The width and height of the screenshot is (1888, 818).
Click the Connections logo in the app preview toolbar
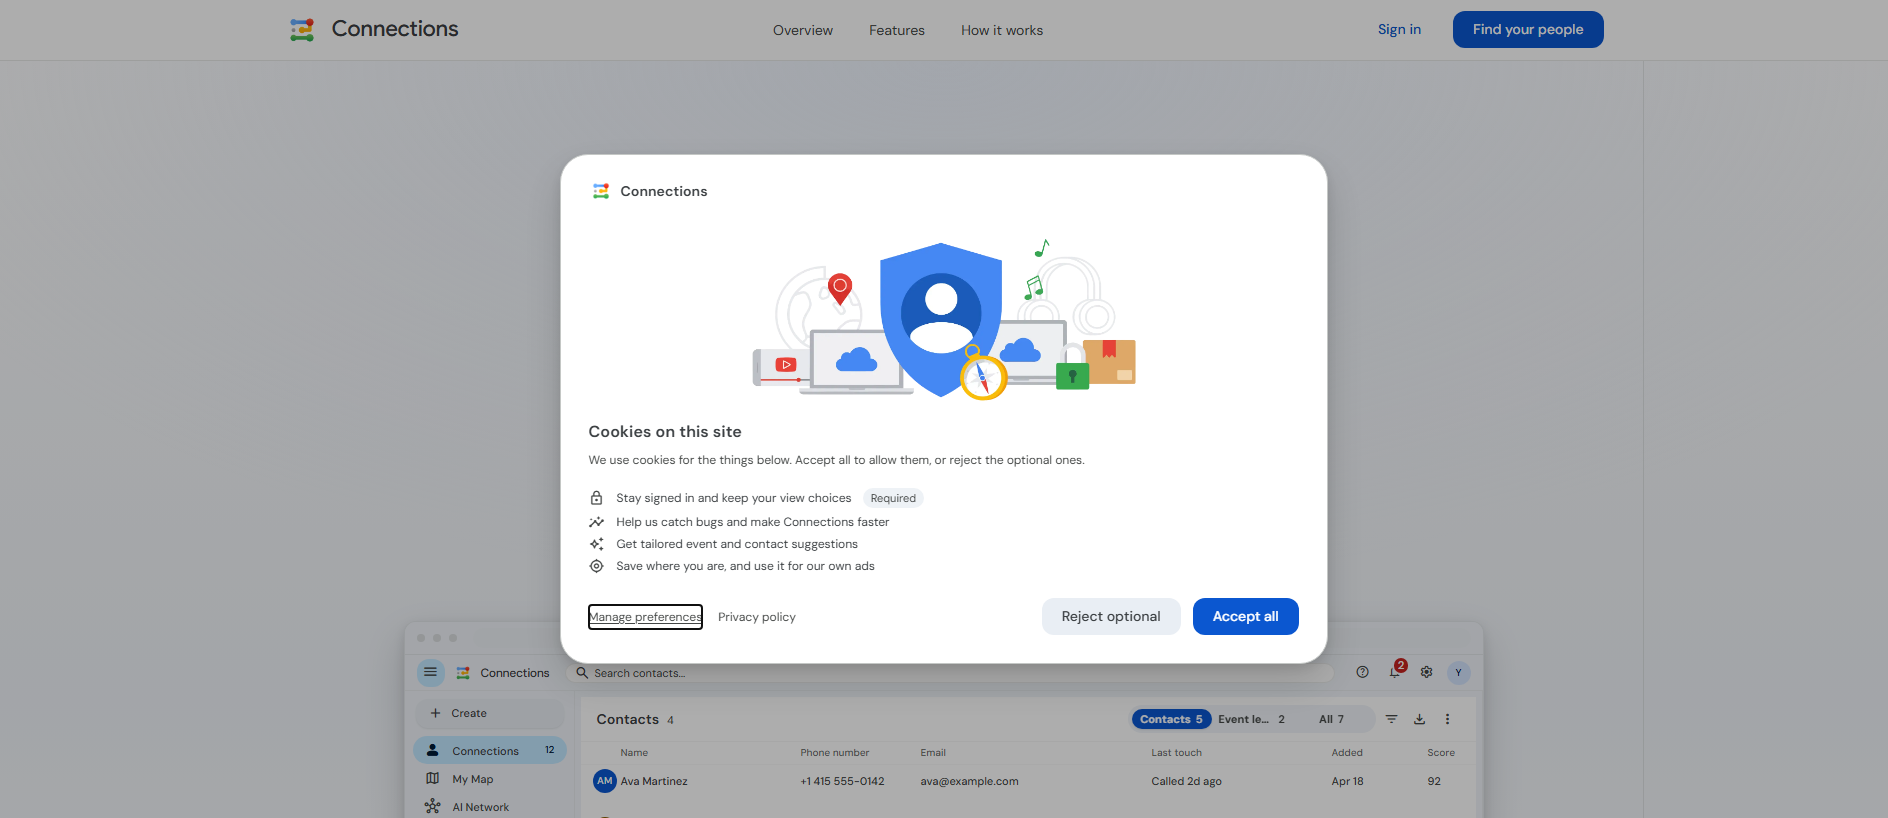[503, 673]
